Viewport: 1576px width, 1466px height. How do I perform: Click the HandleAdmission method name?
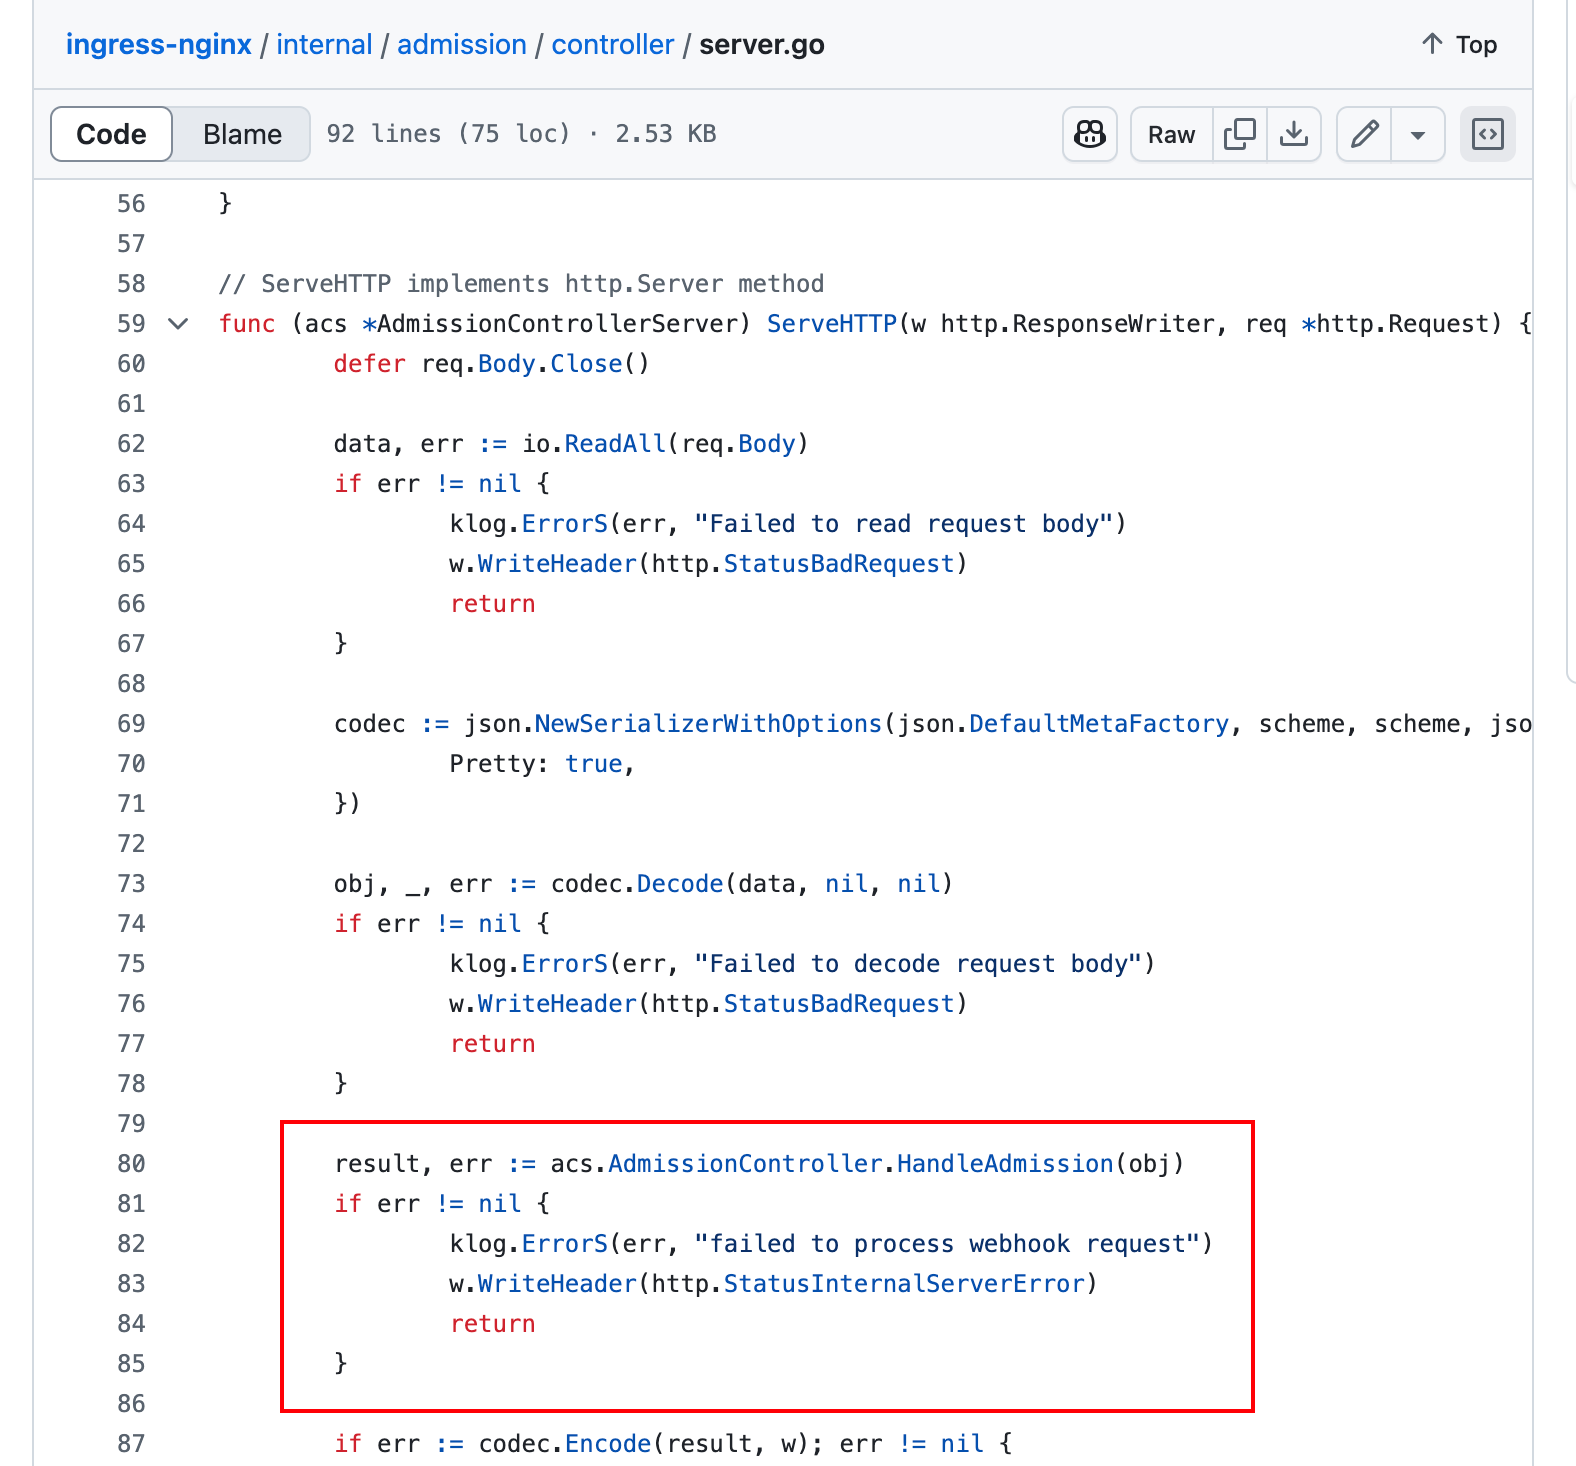[x=1004, y=1164]
